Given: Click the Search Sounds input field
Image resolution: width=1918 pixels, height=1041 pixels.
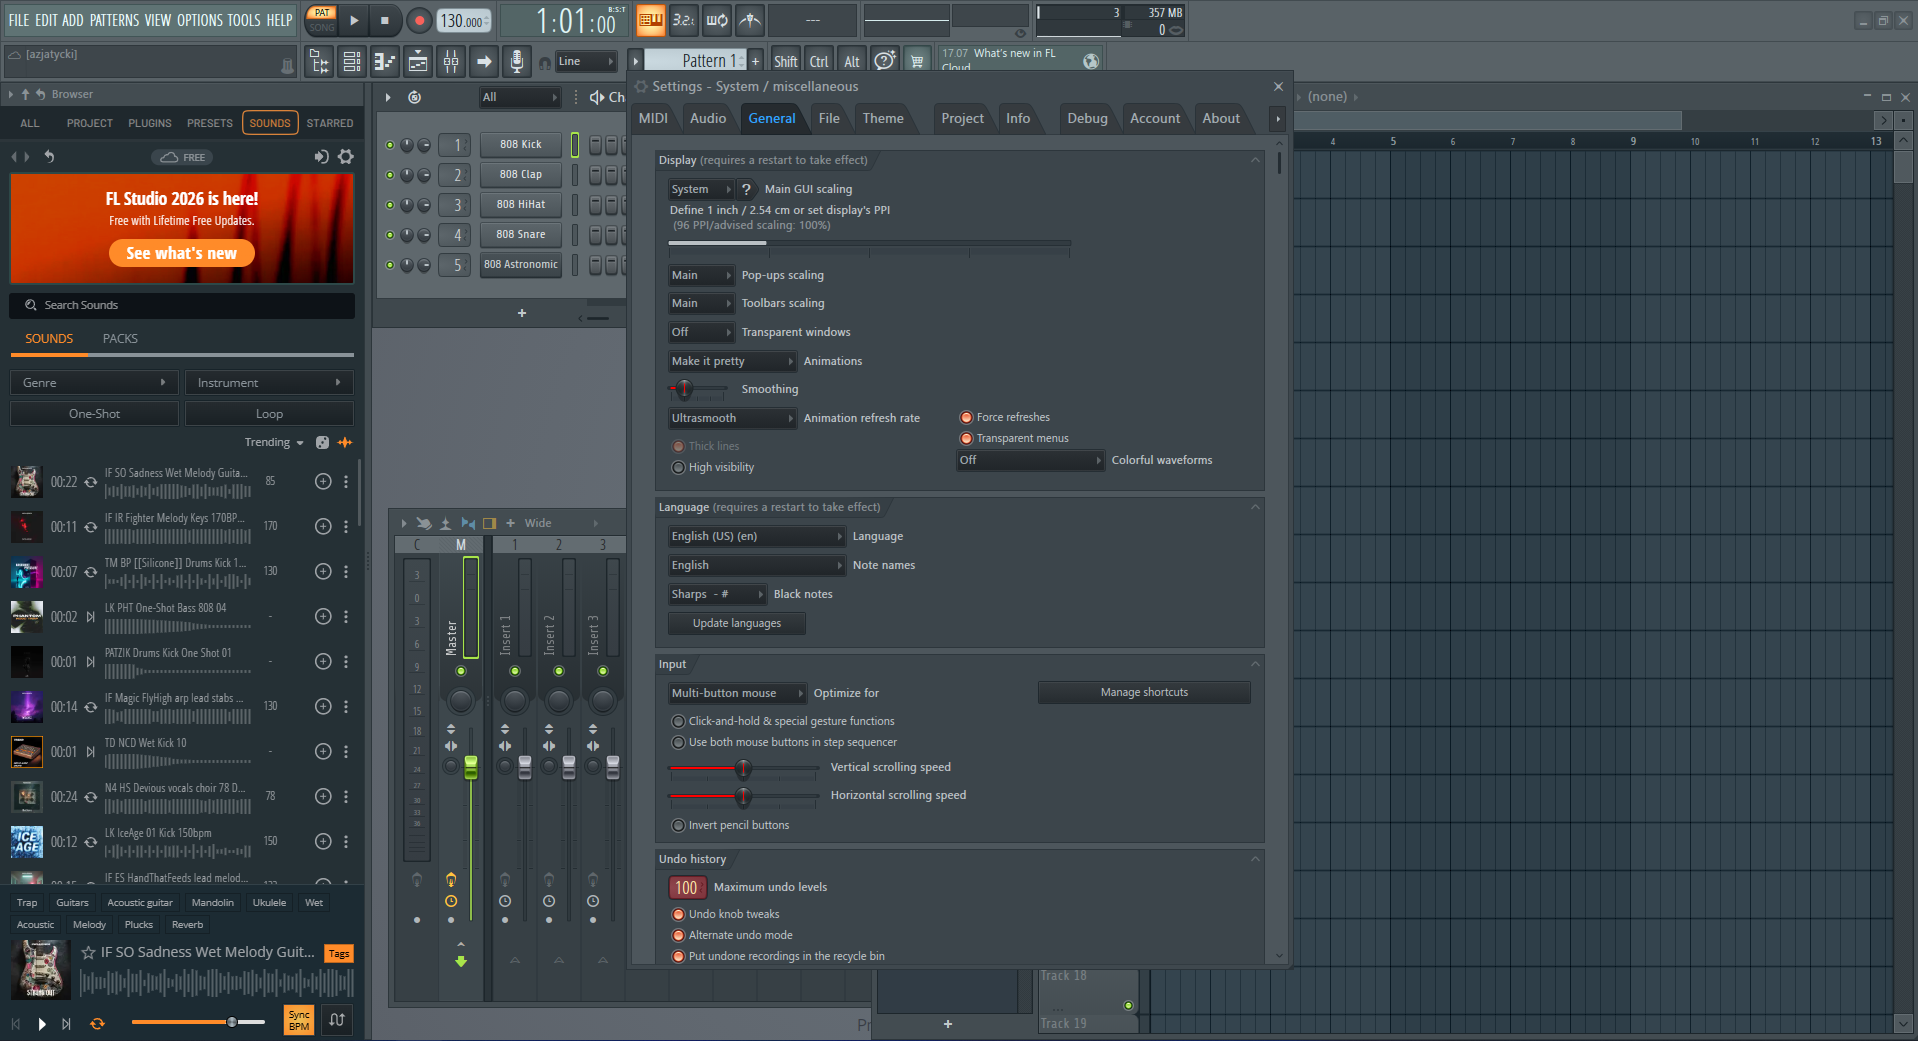Looking at the screenshot, I should point(182,305).
